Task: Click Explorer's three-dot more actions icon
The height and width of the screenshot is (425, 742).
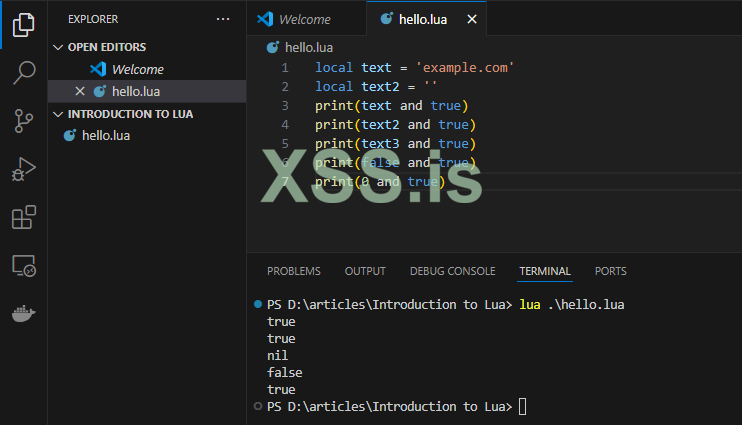Action: 222,19
